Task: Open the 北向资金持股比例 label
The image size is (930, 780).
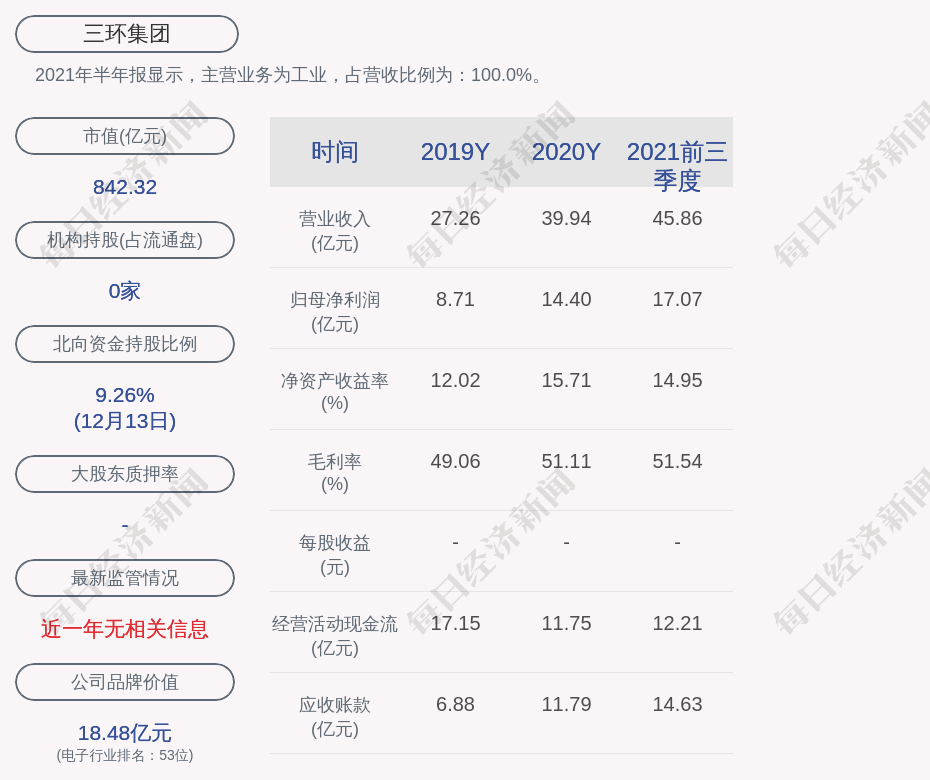Action: tap(125, 344)
